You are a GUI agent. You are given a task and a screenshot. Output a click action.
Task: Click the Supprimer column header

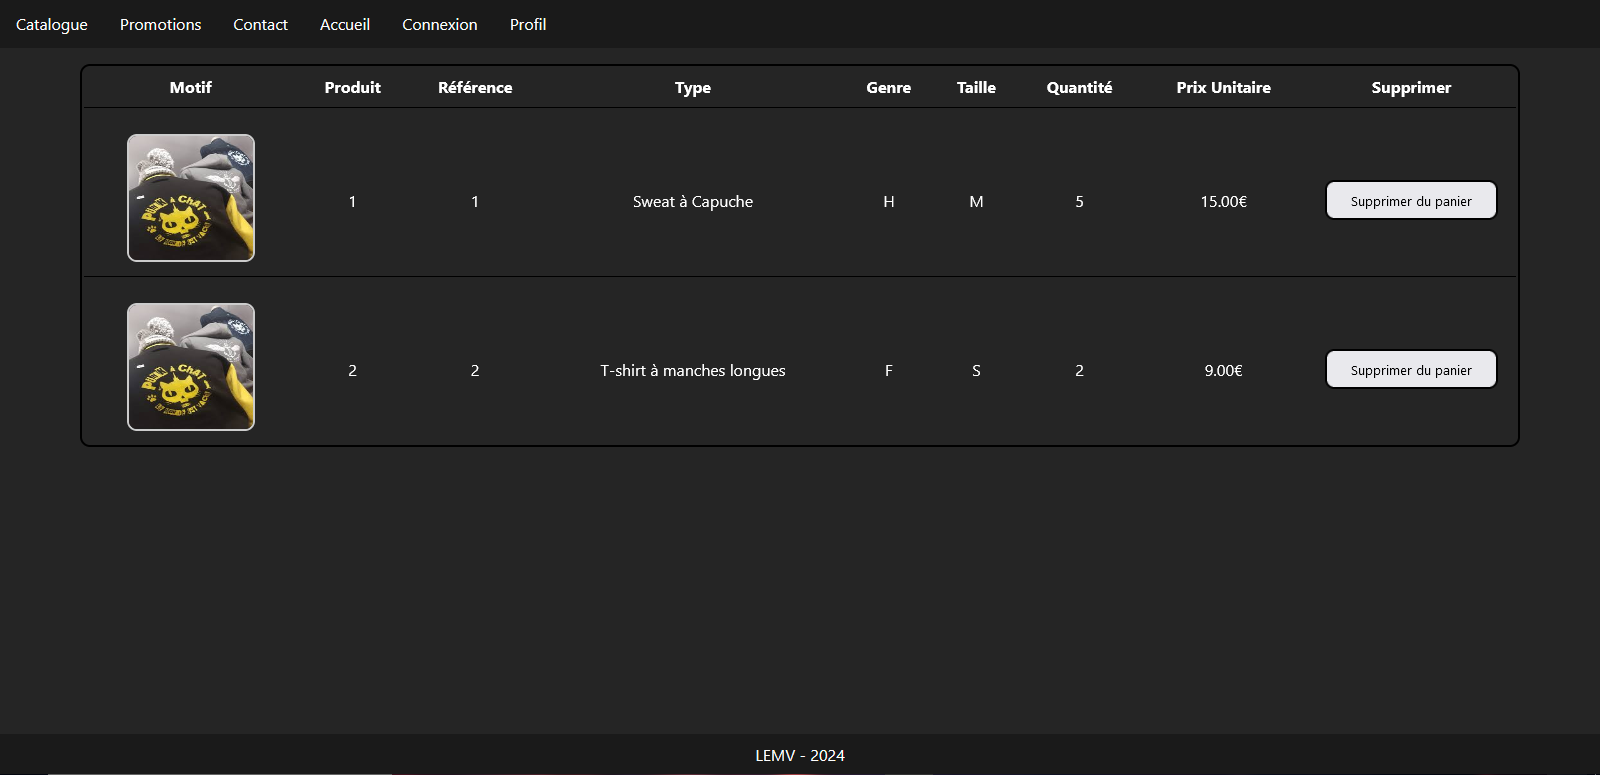[1411, 88]
